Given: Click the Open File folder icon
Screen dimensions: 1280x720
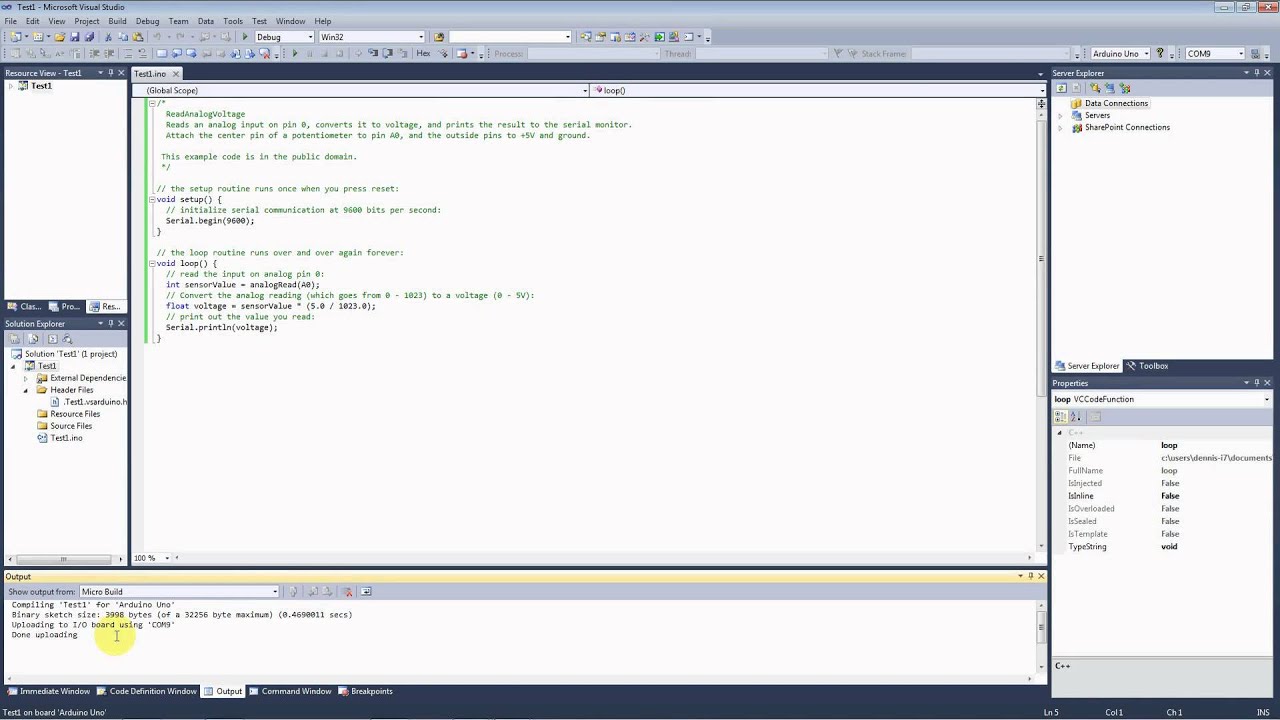Looking at the screenshot, I should click(59, 37).
